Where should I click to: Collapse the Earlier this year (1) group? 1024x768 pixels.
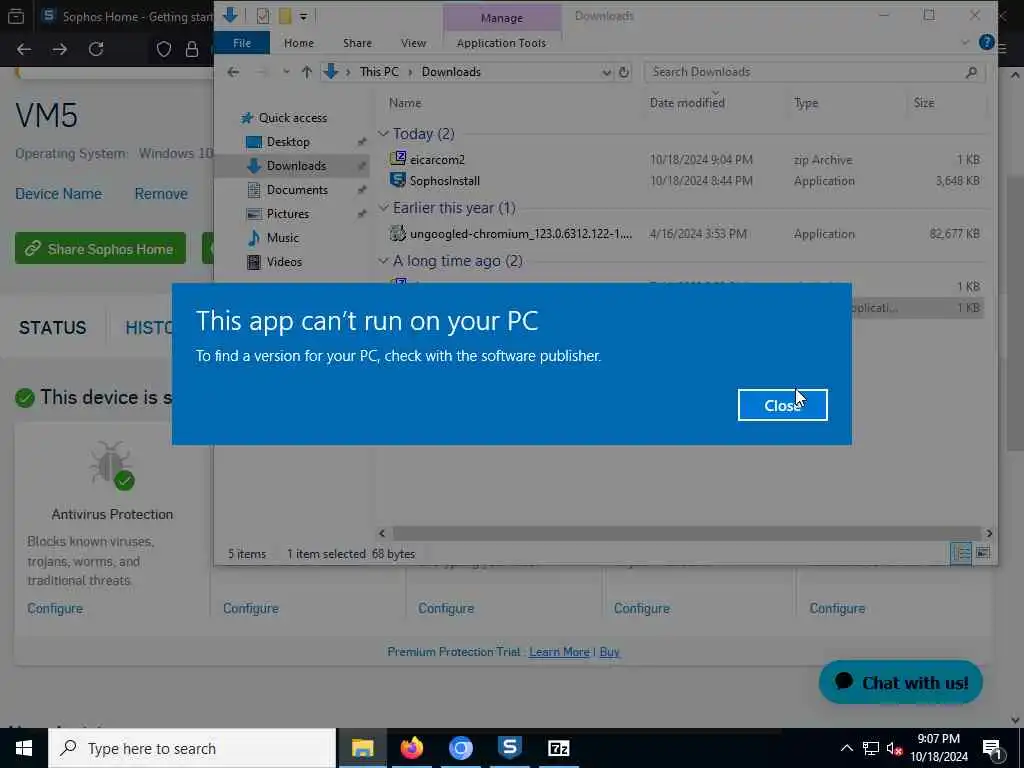[x=383, y=208]
